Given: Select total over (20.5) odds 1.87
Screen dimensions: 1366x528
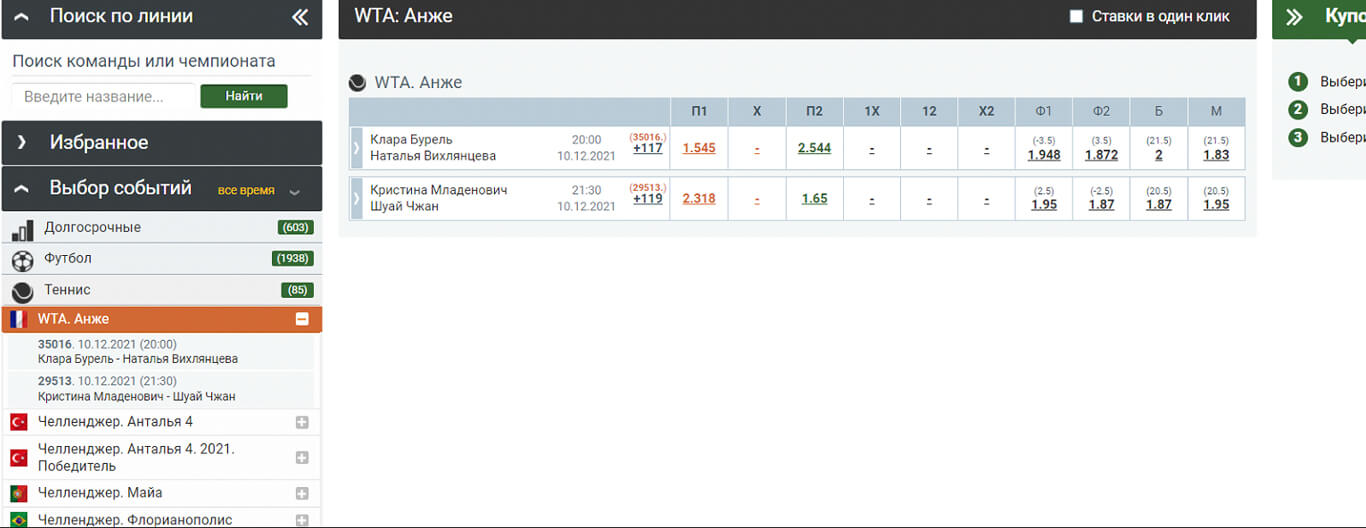Looking at the screenshot, I should click(1159, 205).
